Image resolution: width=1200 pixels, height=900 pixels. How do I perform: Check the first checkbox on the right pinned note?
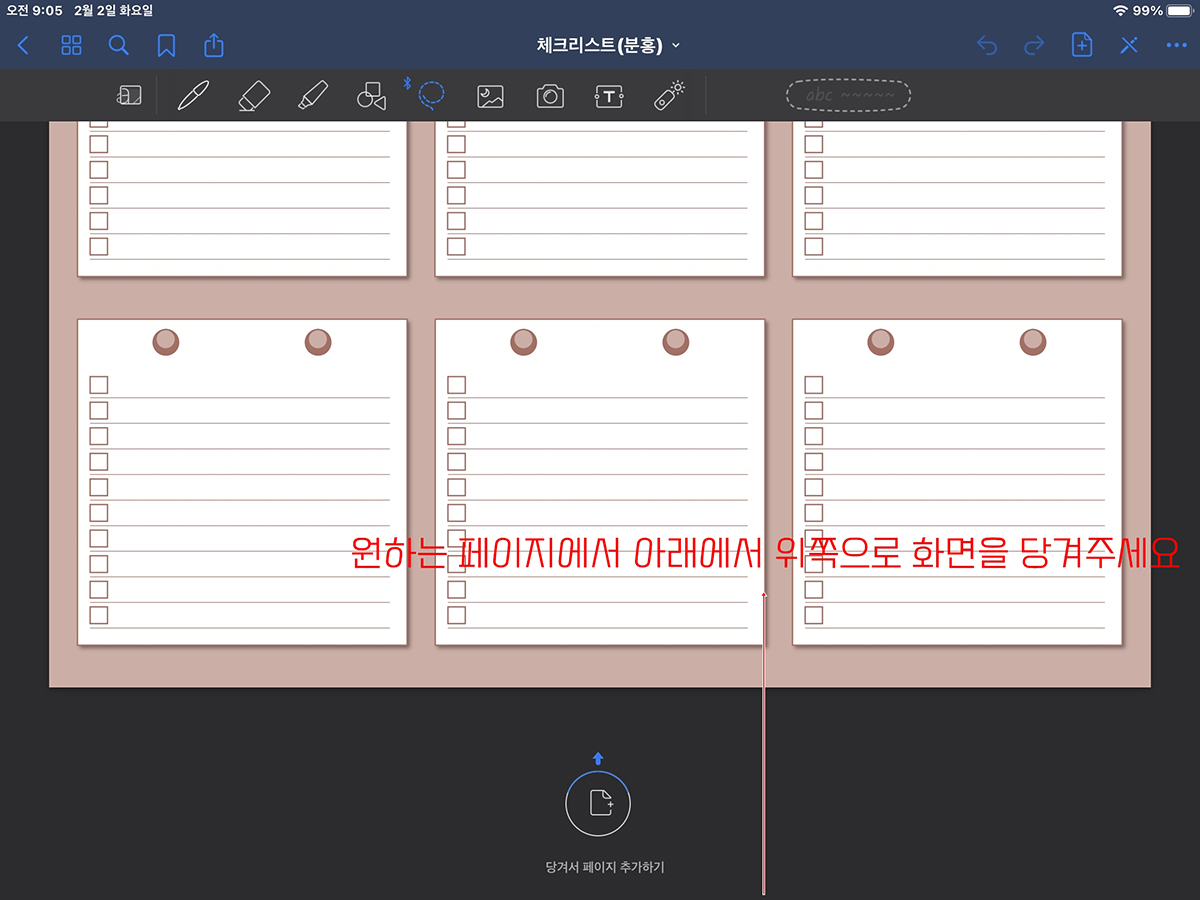point(814,385)
